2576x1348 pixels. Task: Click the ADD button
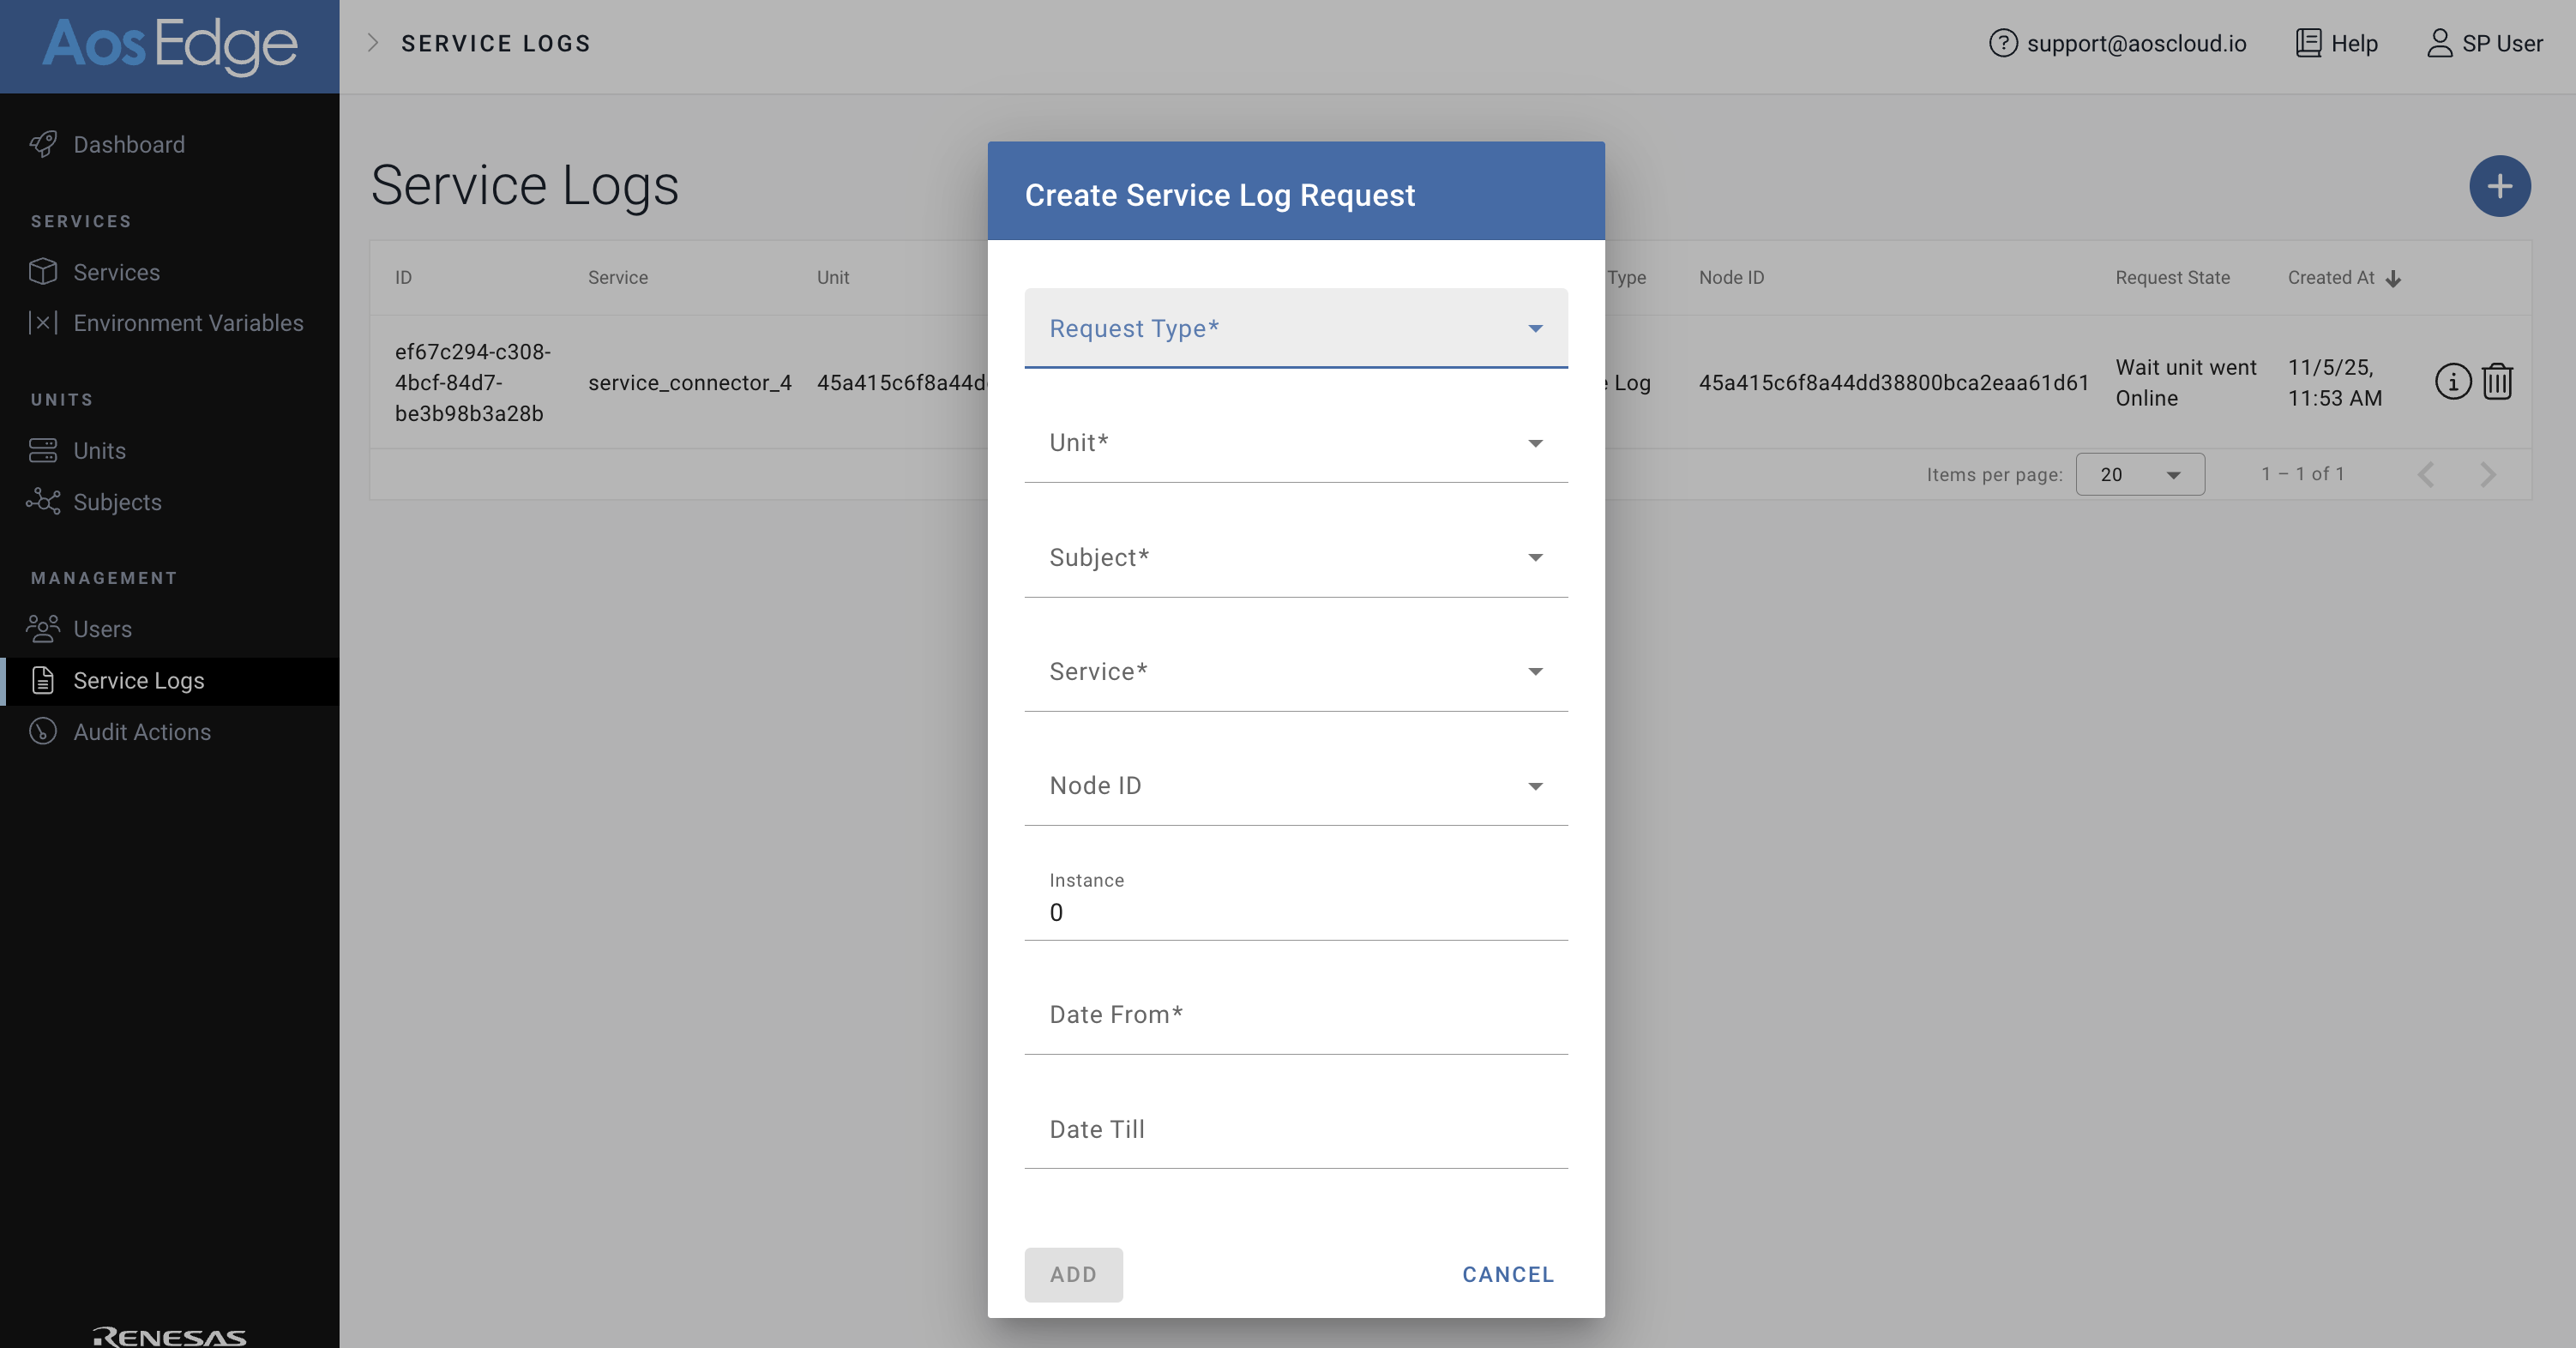1073,1274
